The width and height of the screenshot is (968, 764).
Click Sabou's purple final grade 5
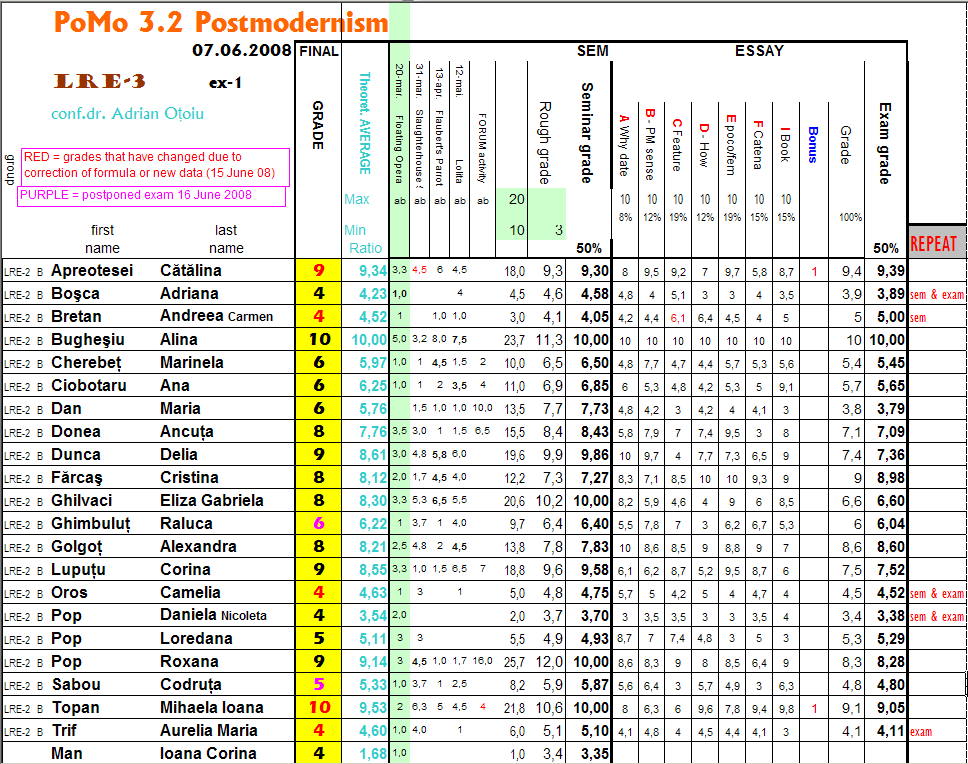click(319, 684)
